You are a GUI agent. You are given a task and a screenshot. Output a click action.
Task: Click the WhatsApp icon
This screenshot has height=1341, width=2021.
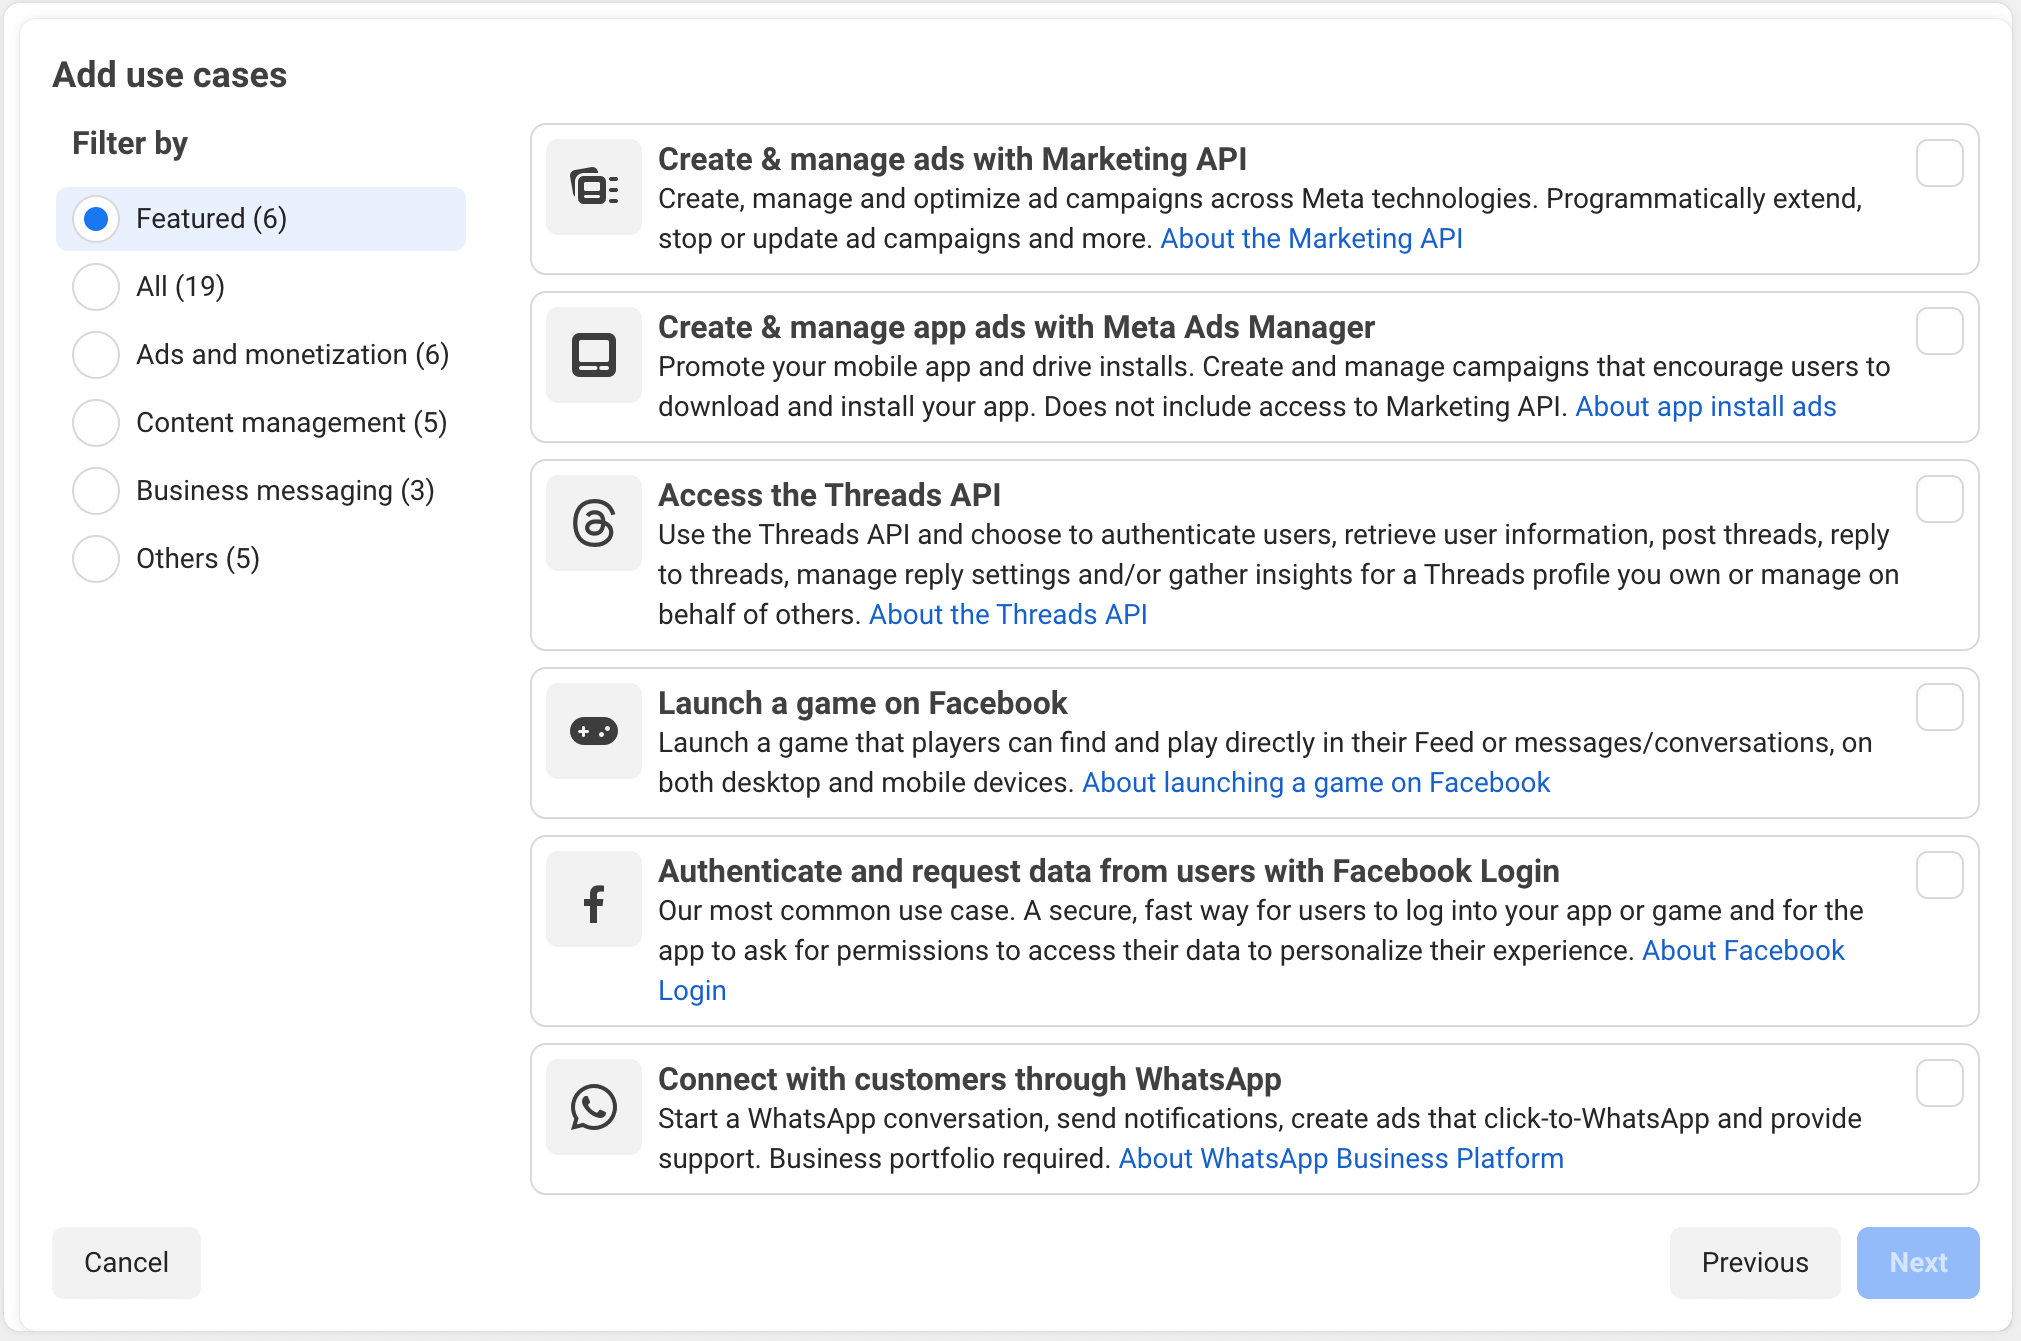[x=593, y=1106]
